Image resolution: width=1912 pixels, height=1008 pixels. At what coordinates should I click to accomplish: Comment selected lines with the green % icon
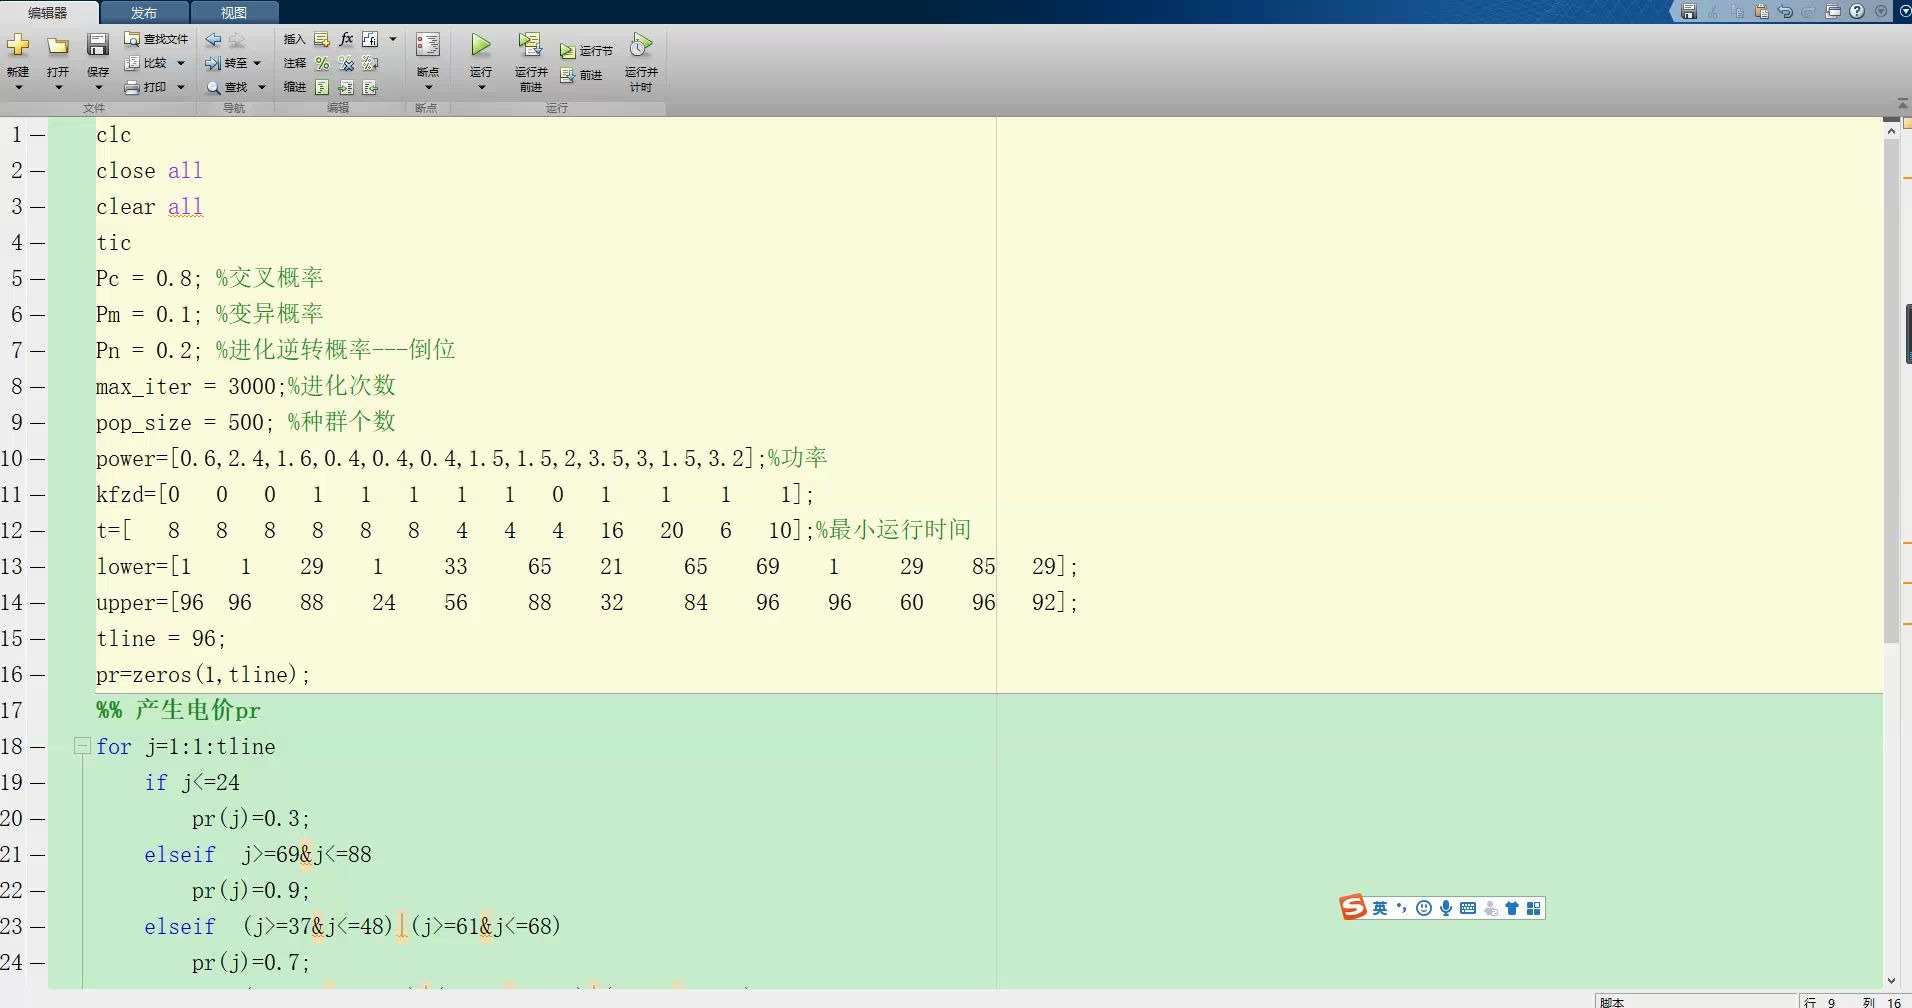(322, 63)
